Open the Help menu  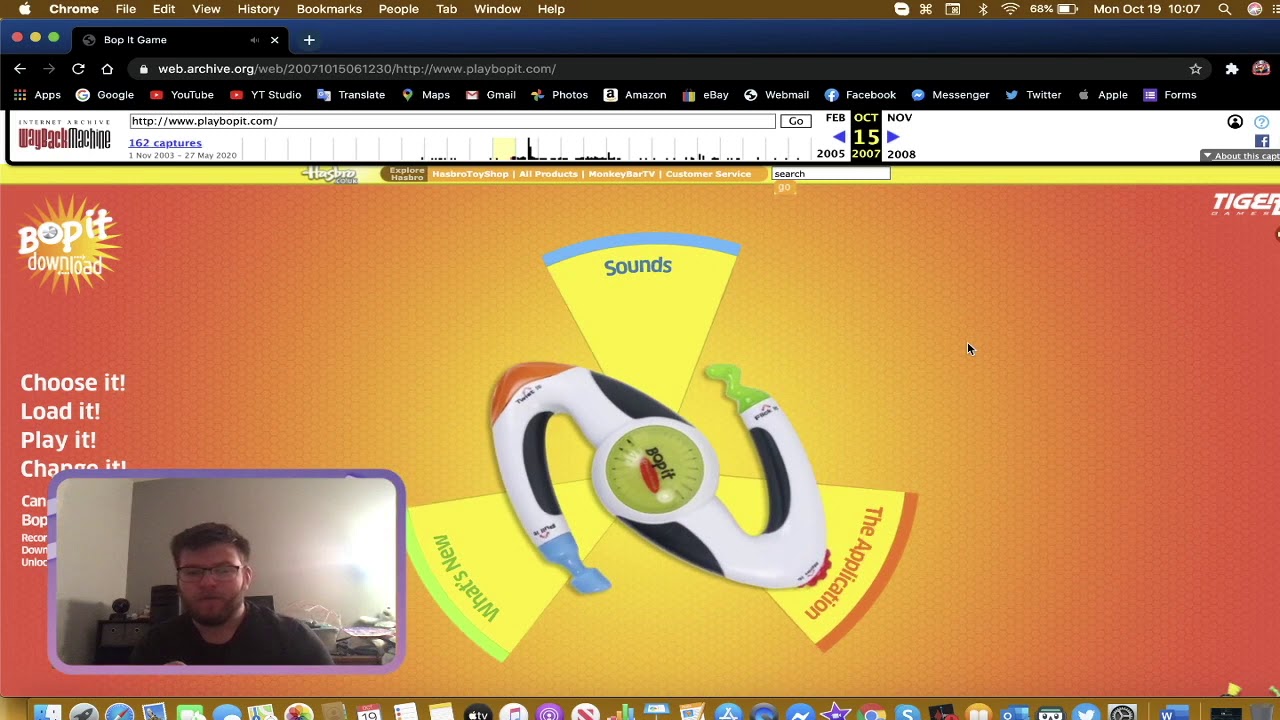click(551, 9)
